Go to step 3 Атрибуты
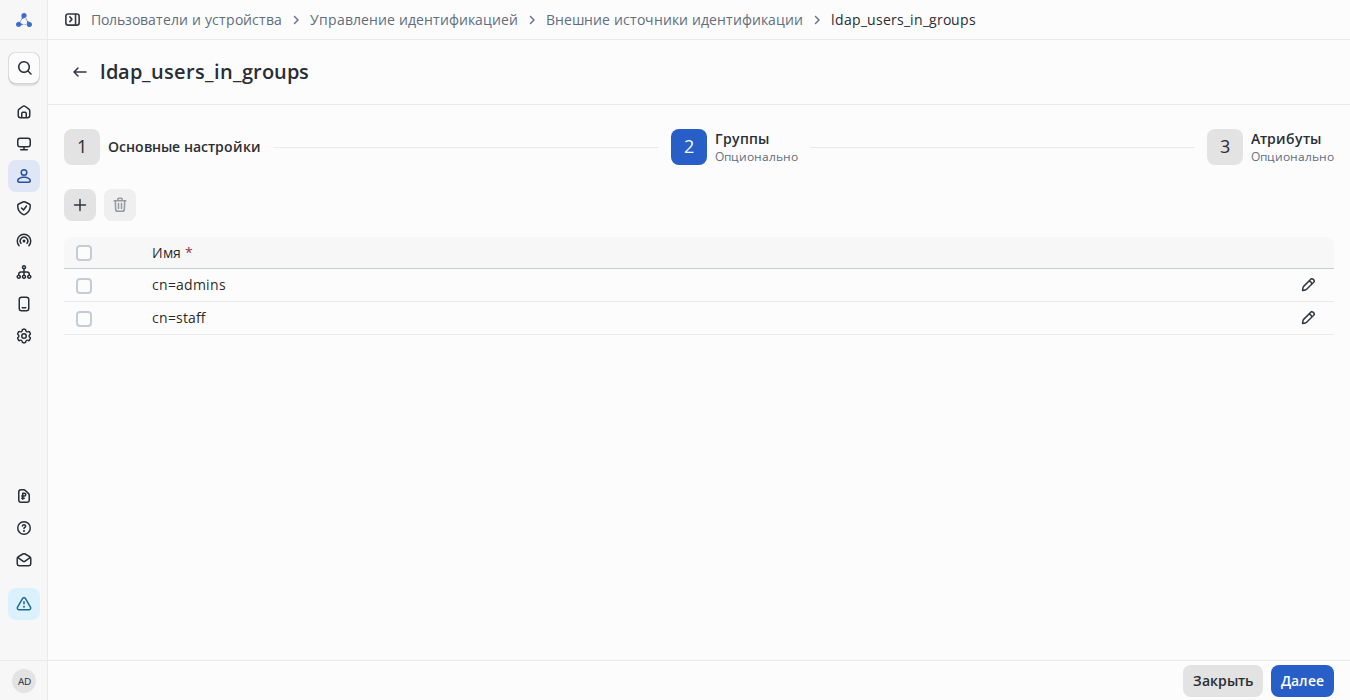The image size is (1350, 700). tap(1270, 147)
